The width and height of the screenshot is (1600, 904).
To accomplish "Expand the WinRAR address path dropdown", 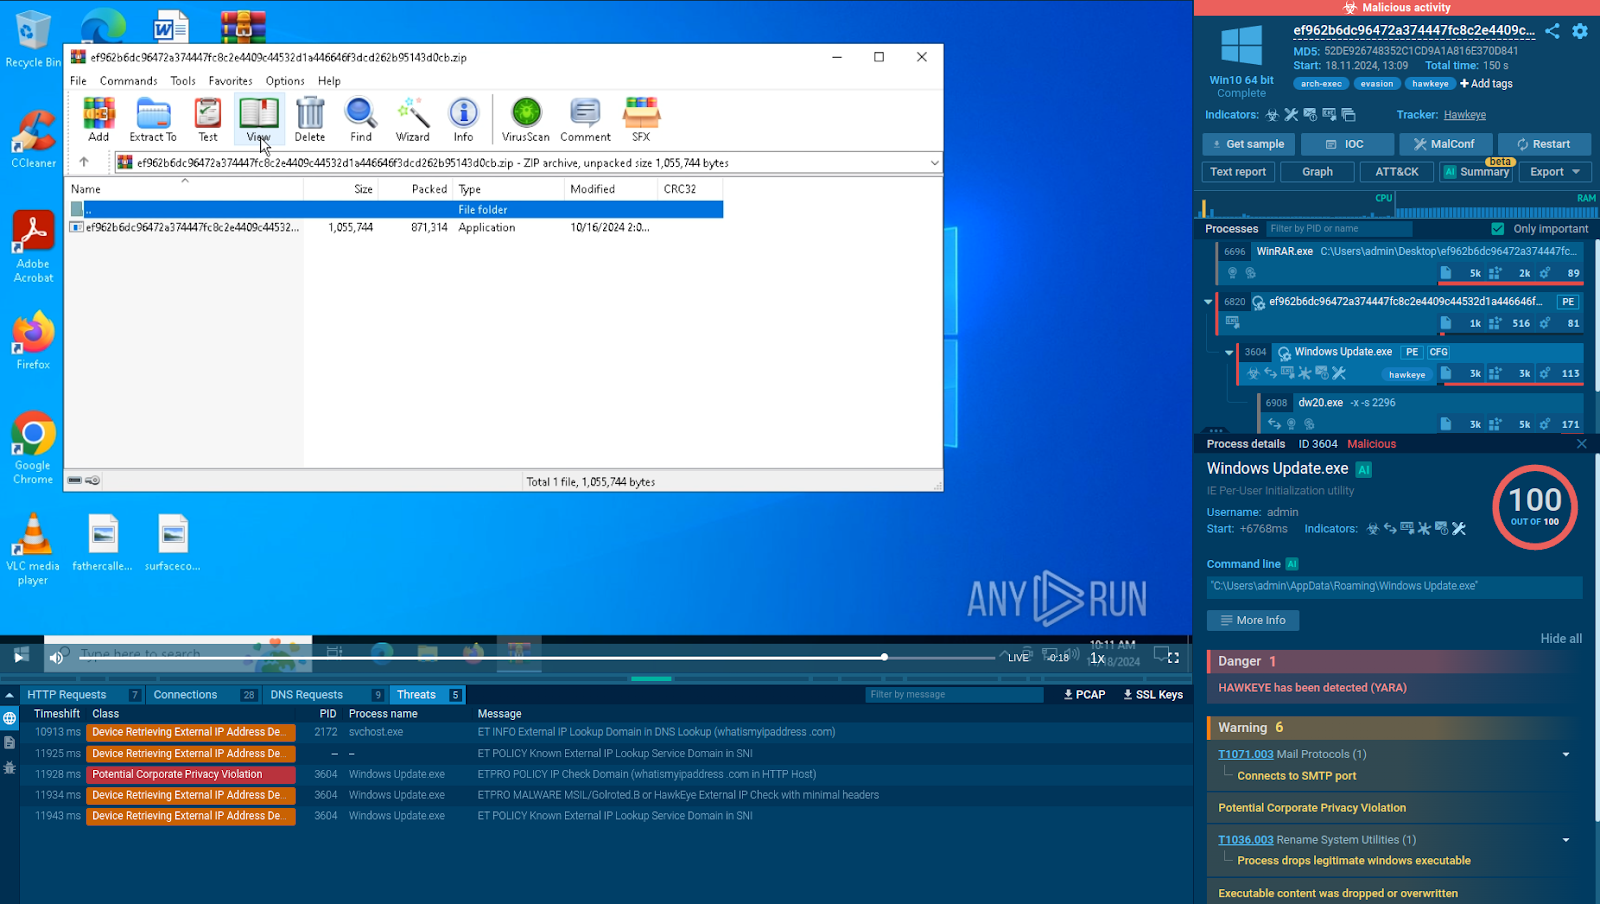I will 934,162.
